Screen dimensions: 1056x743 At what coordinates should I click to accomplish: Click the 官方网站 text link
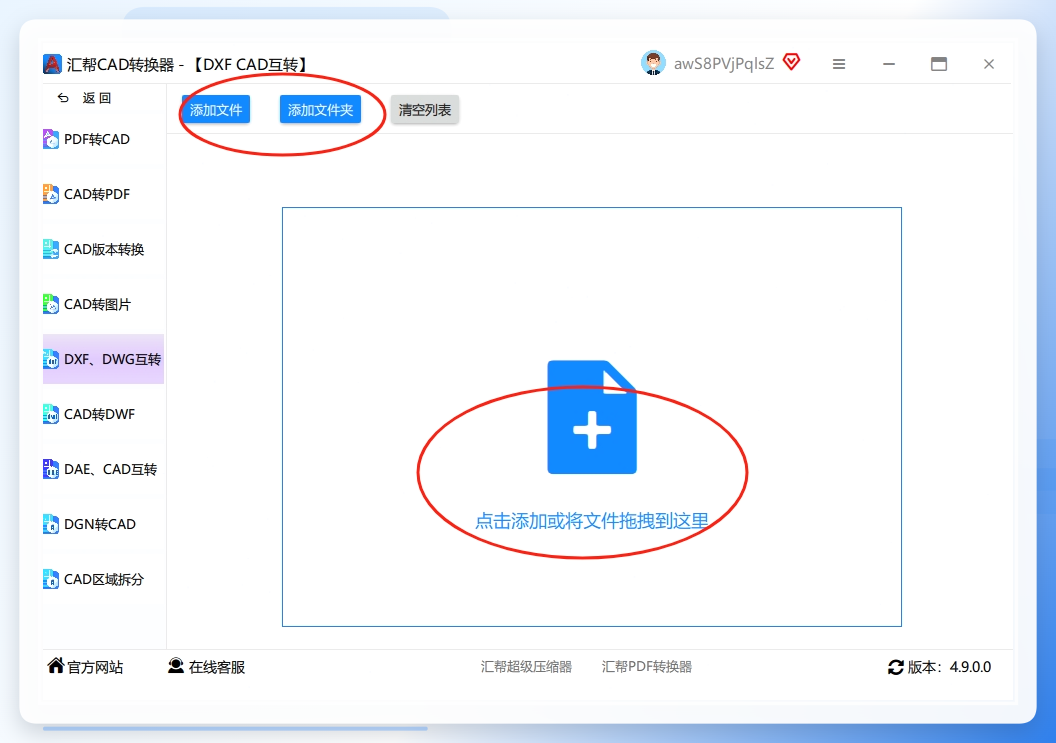coord(95,667)
